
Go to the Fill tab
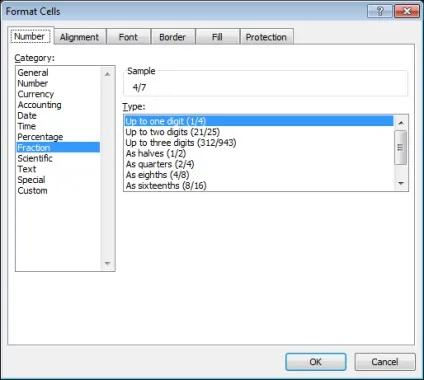click(x=217, y=37)
